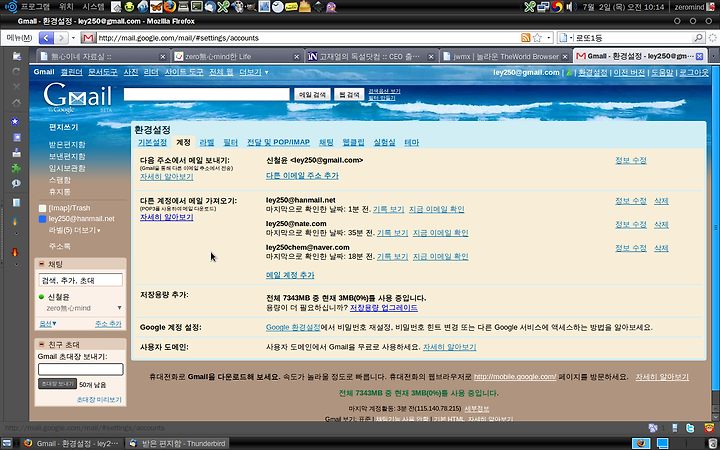Switch to the zero無心mind한 Life tab
The width and height of the screenshot is (720, 450).
click(238, 56)
